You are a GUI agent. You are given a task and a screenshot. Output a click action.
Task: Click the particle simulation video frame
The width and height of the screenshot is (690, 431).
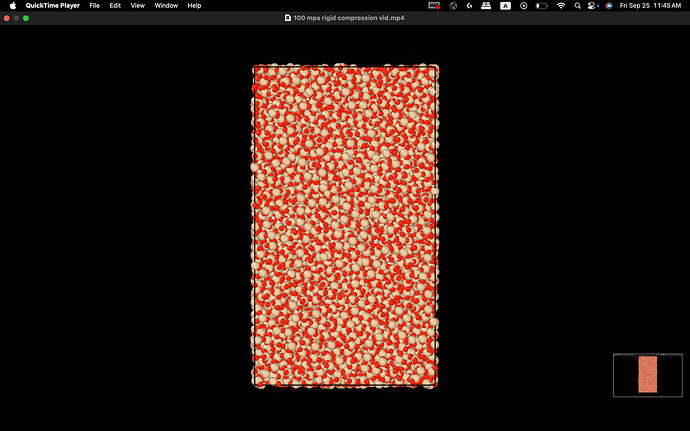[345, 225]
